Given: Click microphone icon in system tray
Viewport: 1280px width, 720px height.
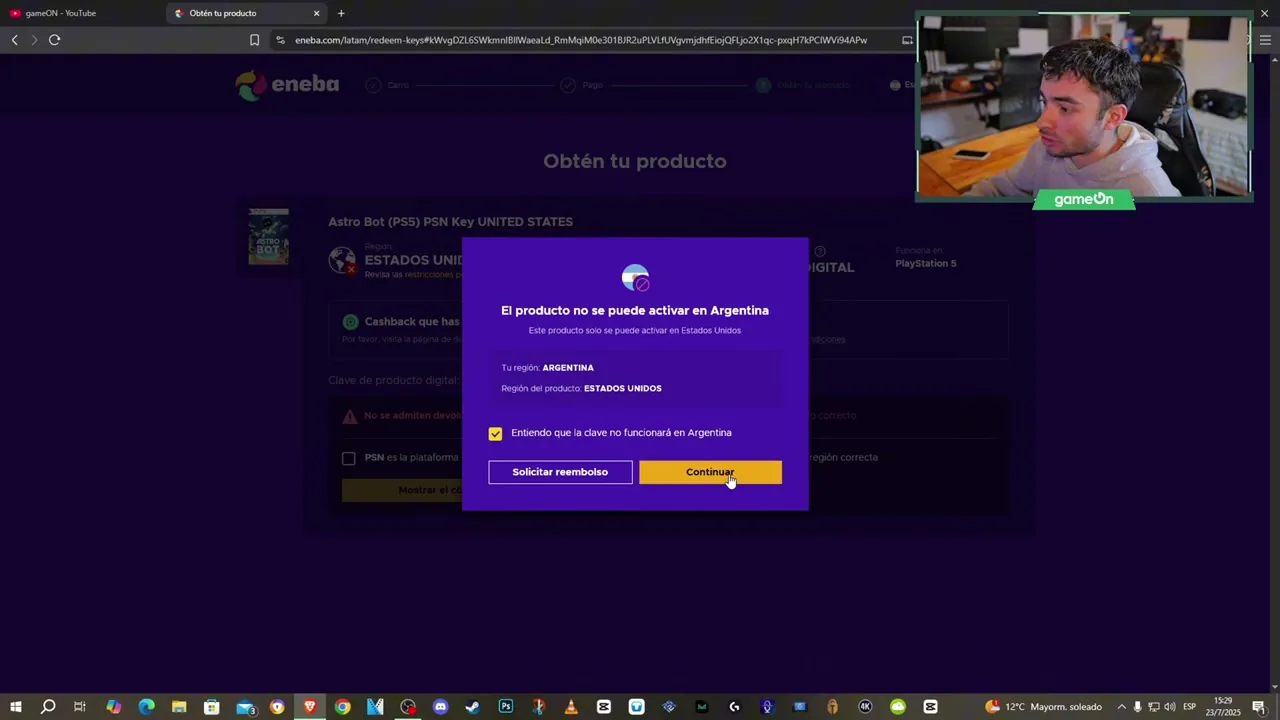Looking at the screenshot, I should point(1137,707).
